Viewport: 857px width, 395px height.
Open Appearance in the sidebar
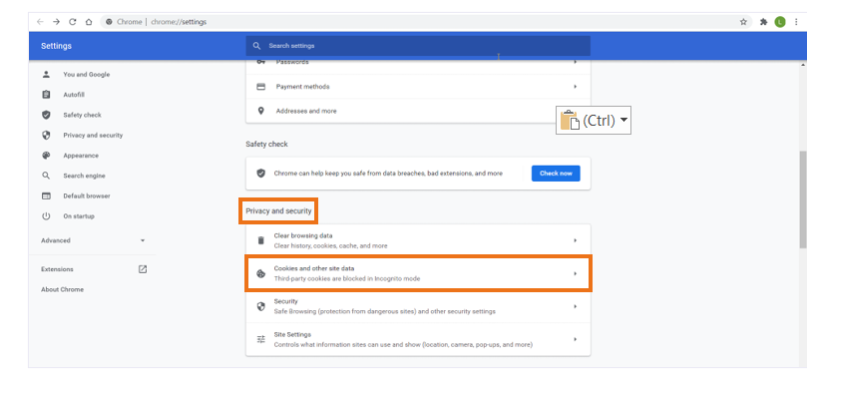tap(81, 155)
